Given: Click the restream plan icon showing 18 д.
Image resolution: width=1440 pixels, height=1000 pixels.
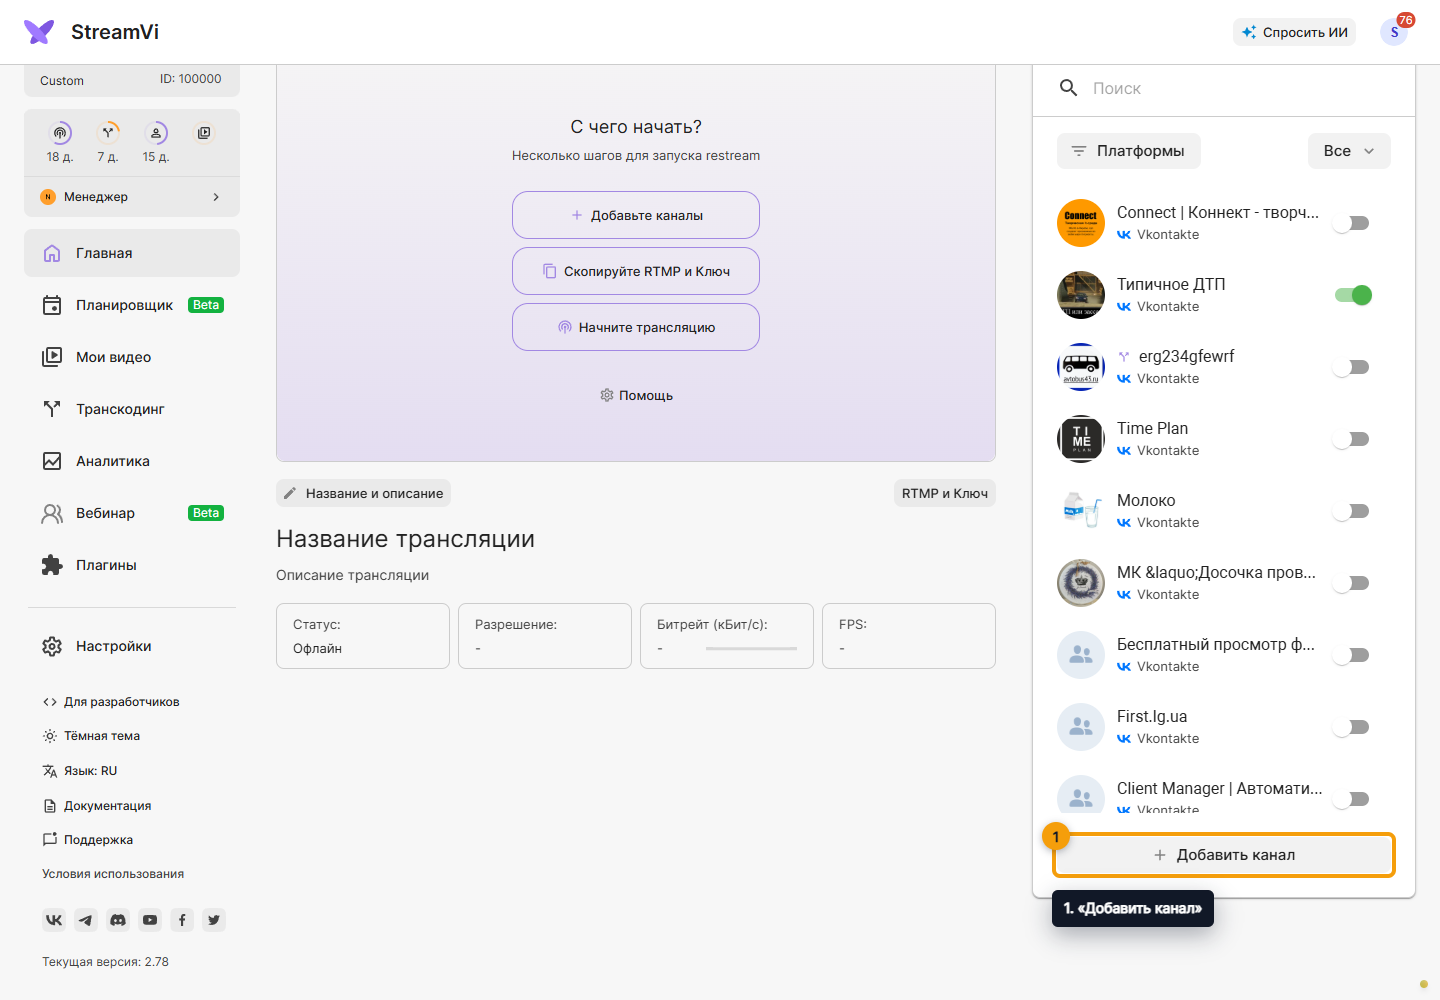Looking at the screenshot, I should click(60, 133).
